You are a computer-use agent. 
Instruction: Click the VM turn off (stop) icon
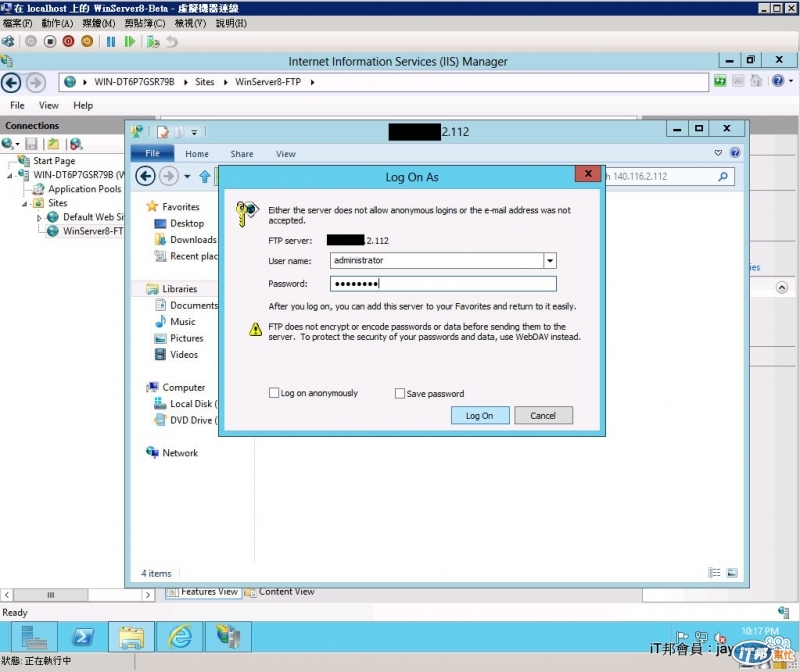[x=49, y=41]
